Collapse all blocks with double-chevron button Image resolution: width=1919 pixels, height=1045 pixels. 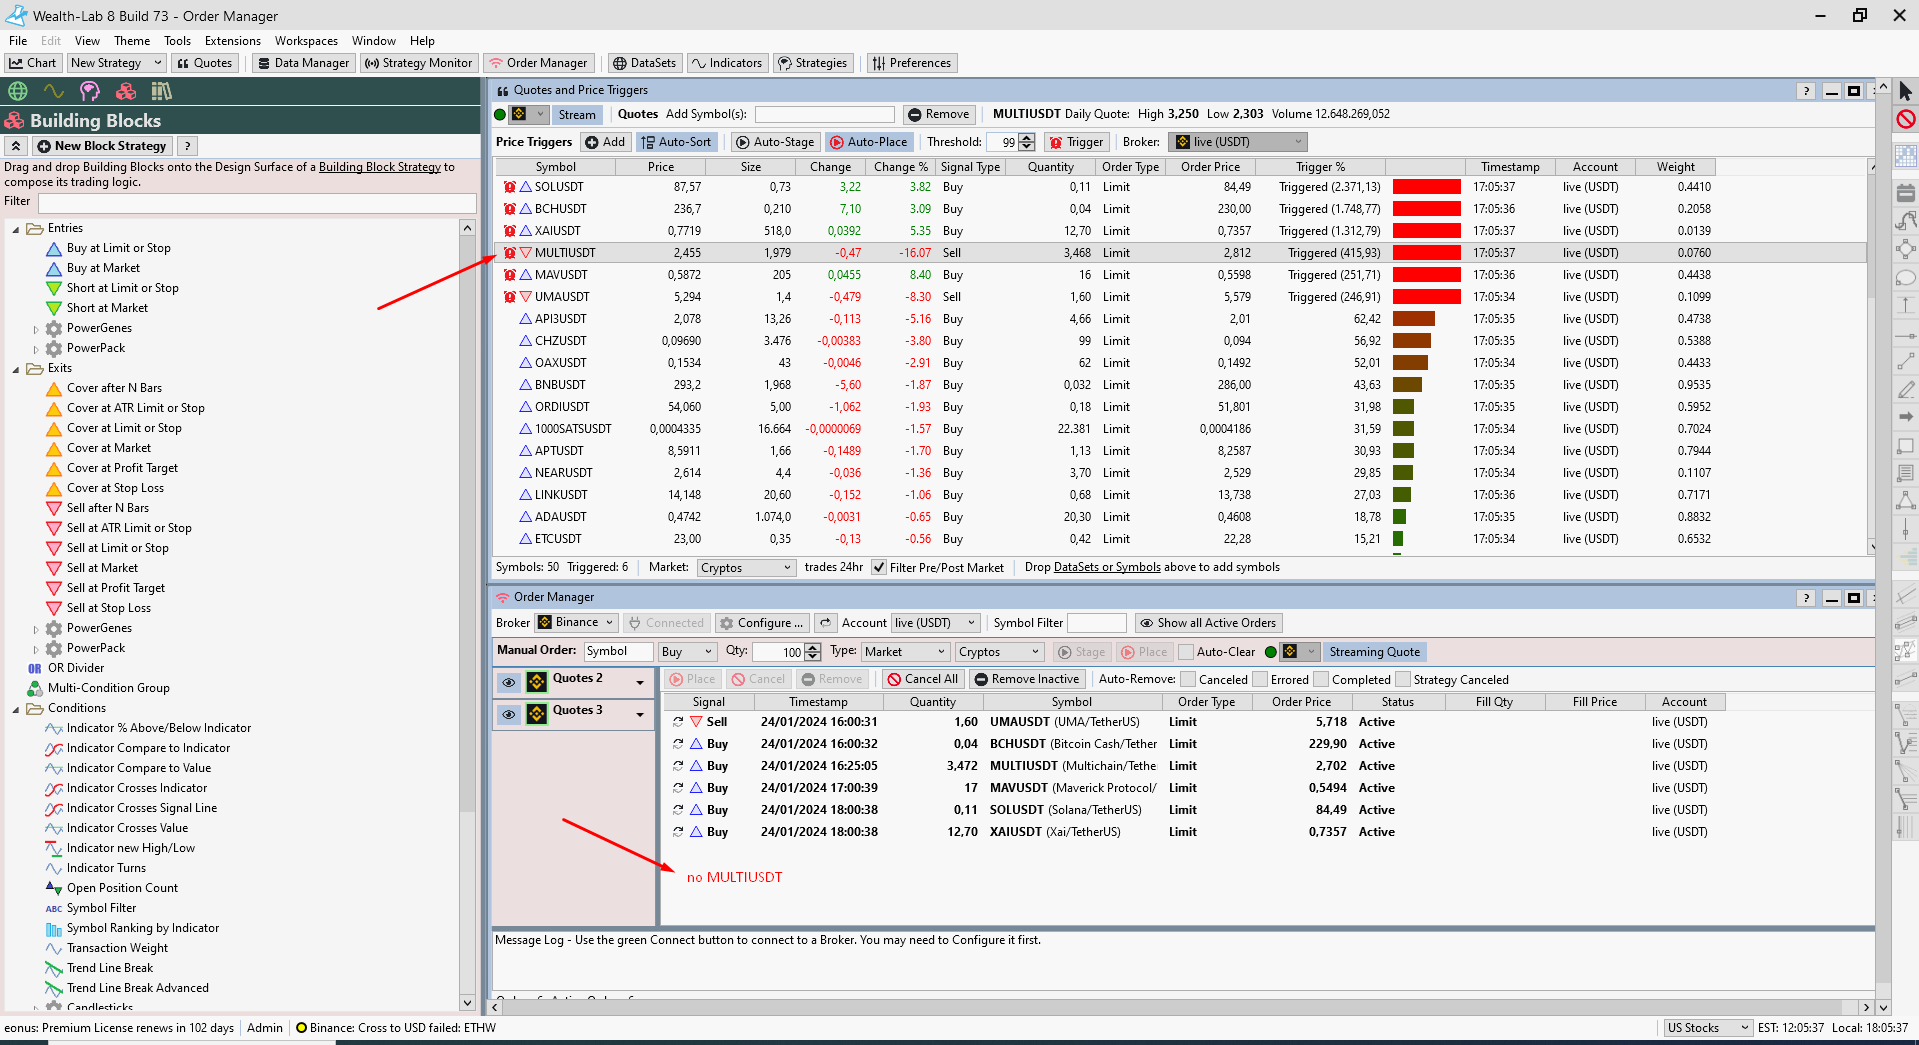[16, 146]
